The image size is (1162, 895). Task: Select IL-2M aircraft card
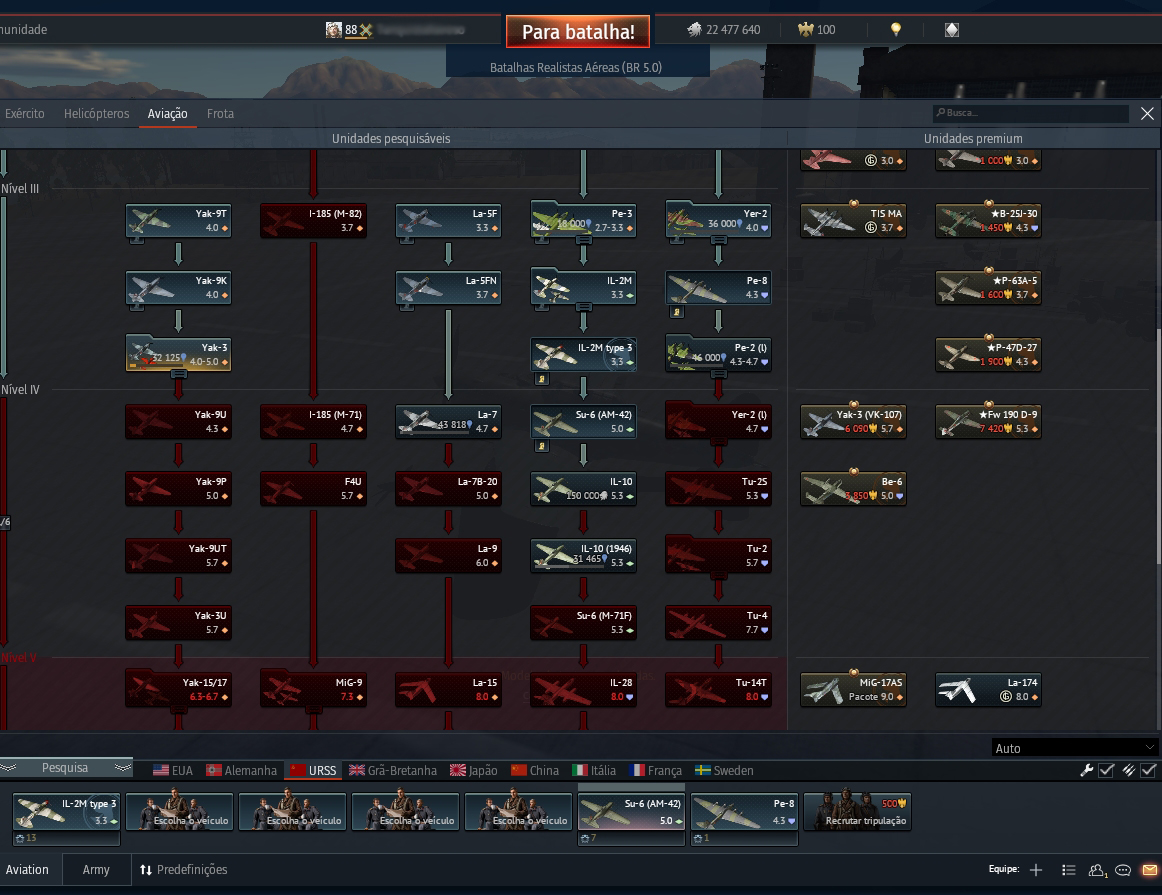(x=583, y=287)
